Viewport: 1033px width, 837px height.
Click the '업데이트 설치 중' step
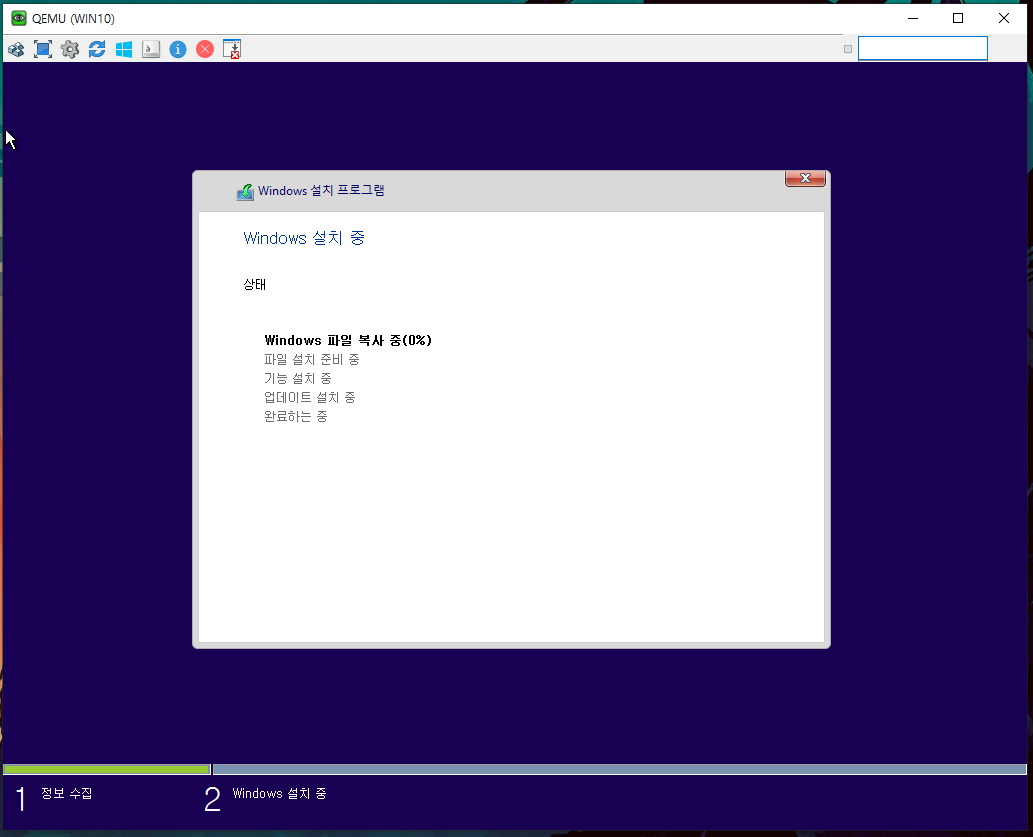coord(310,397)
